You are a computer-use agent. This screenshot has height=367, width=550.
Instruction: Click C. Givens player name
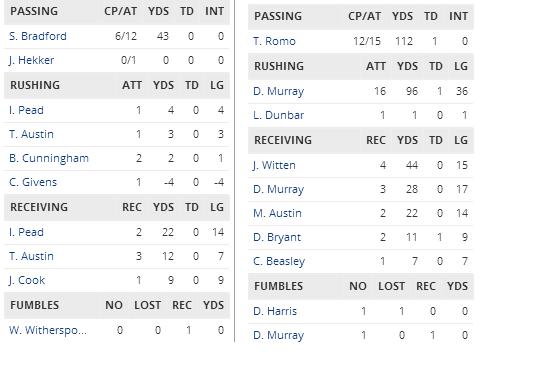pyautogui.click(x=33, y=182)
